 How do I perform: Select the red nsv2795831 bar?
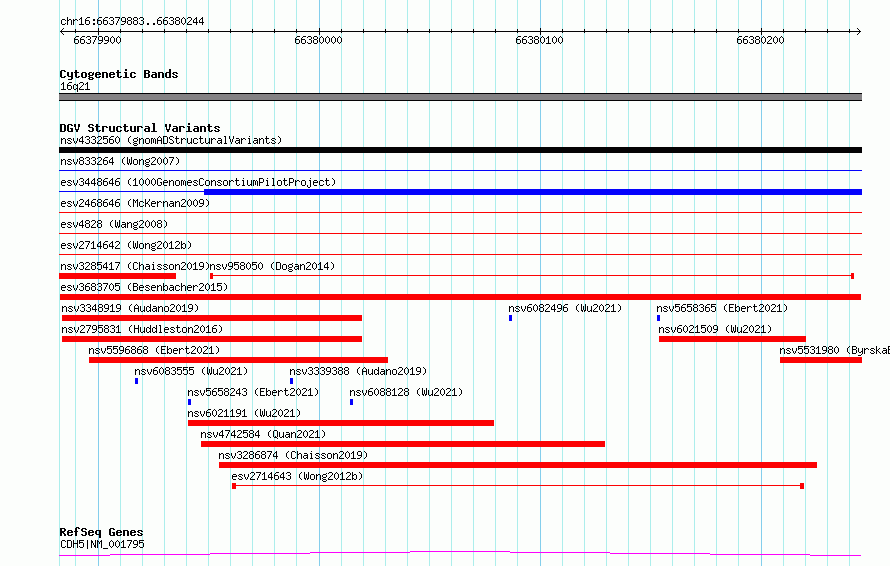[212, 339]
